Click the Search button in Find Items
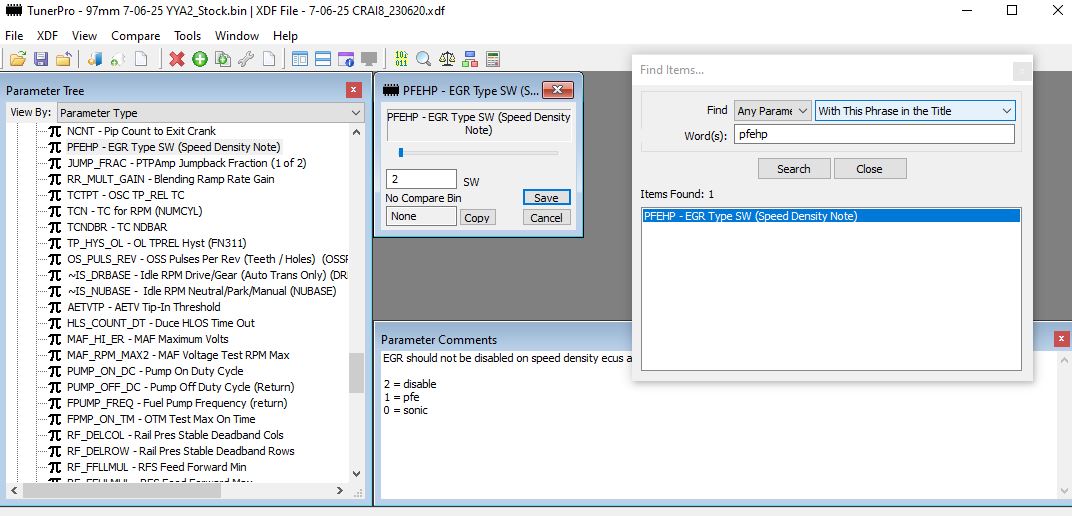 click(x=794, y=169)
